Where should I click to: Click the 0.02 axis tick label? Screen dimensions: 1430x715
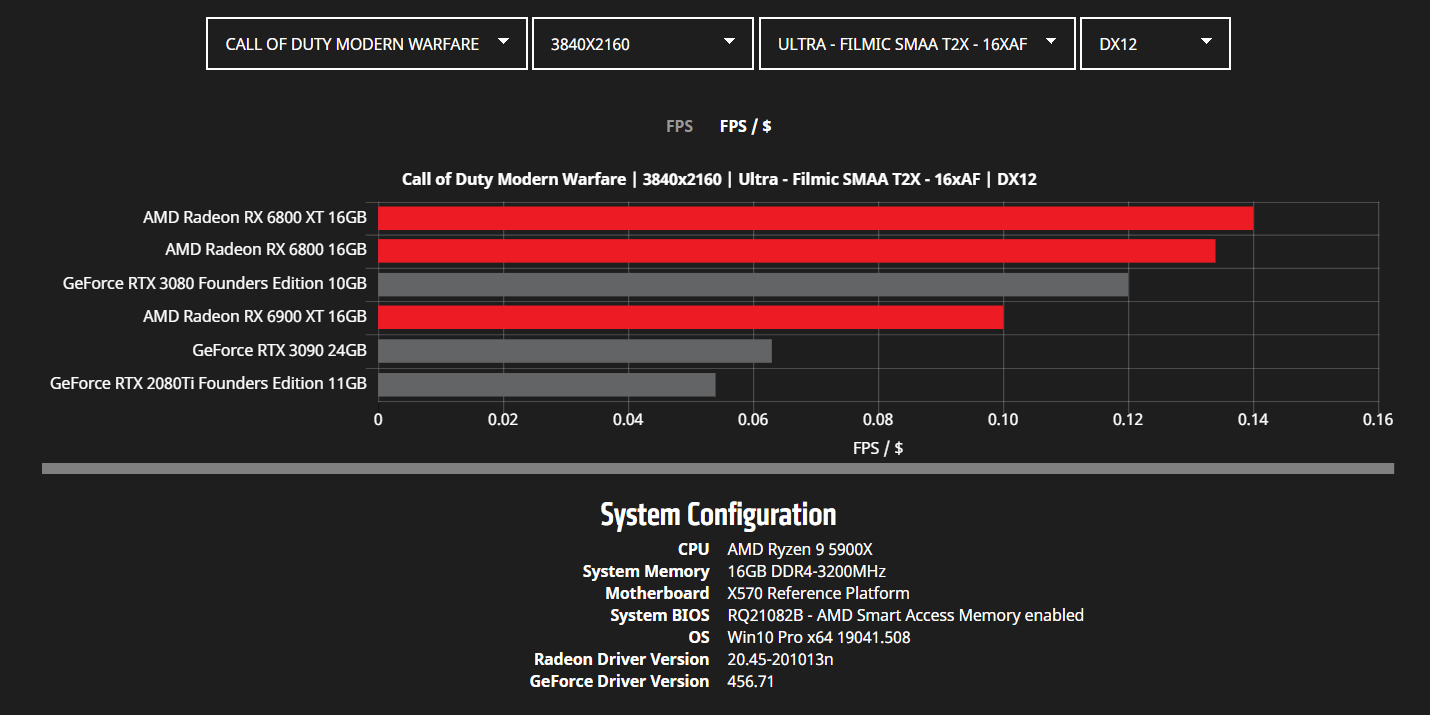coord(503,420)
